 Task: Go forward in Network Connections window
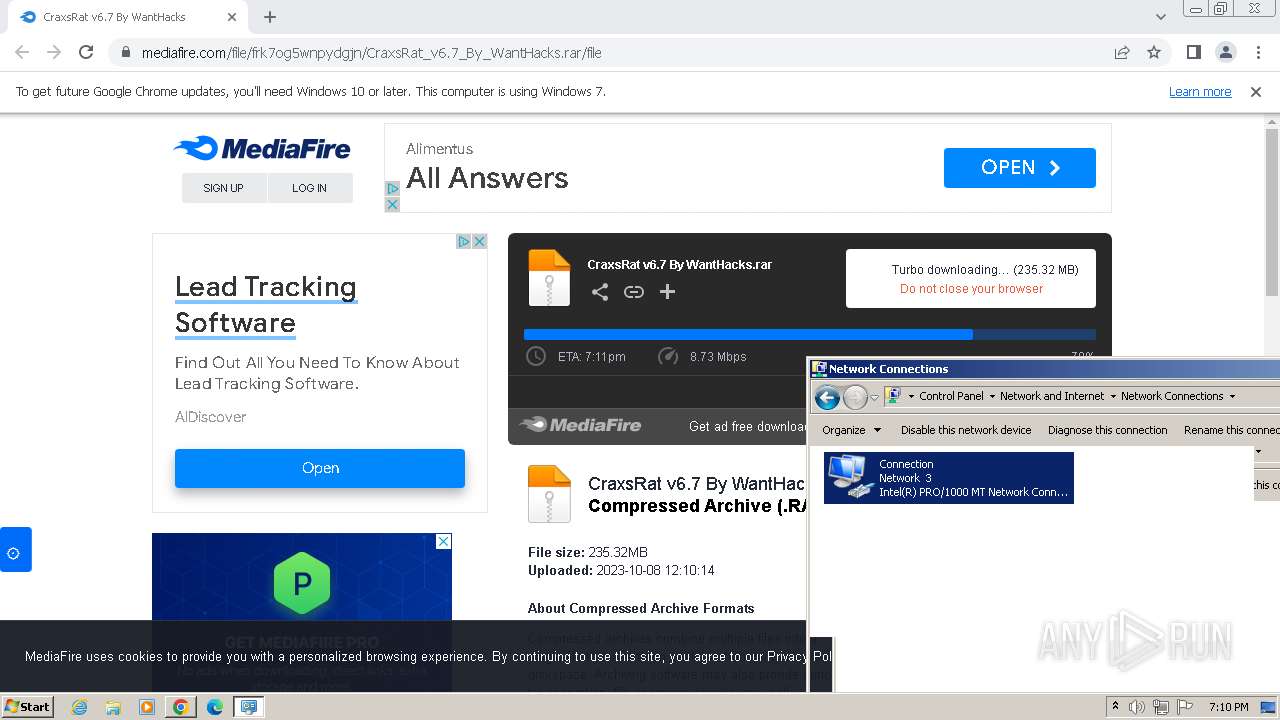click(855, 397)
